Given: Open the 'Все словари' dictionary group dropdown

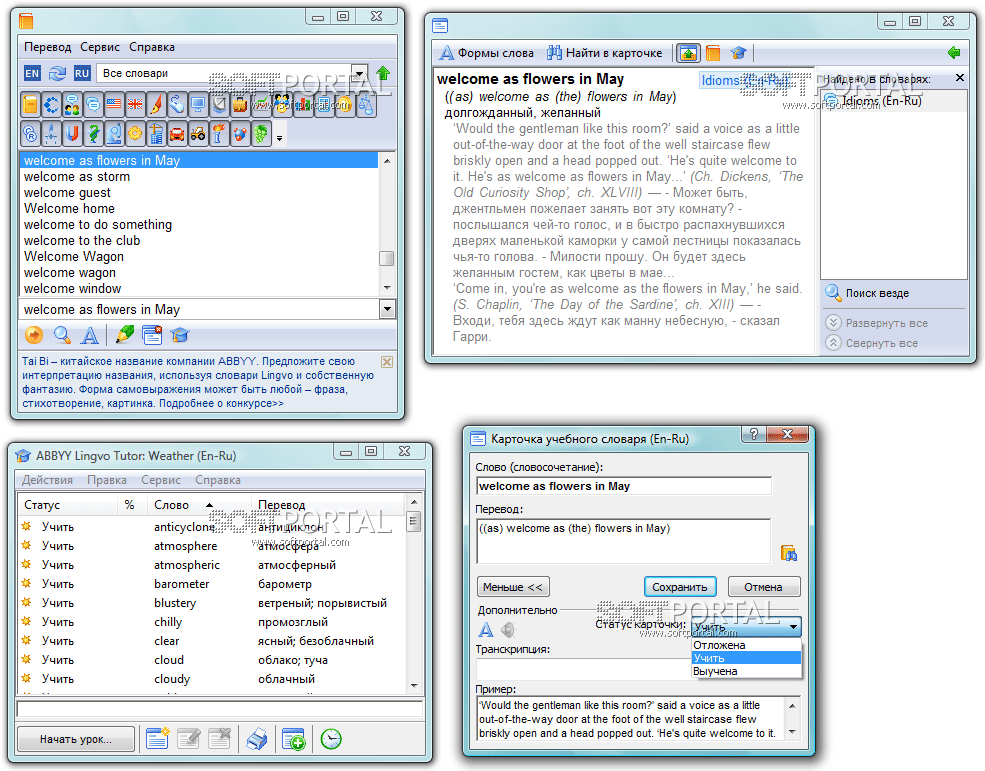Looking at the screenshot, I should [359, 74].
